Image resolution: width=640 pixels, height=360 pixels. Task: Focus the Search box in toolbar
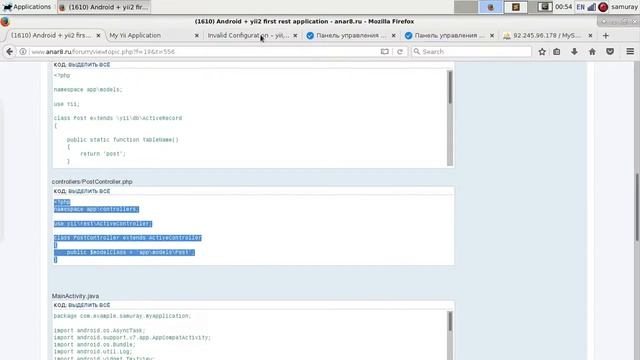(x=471, y=51)
